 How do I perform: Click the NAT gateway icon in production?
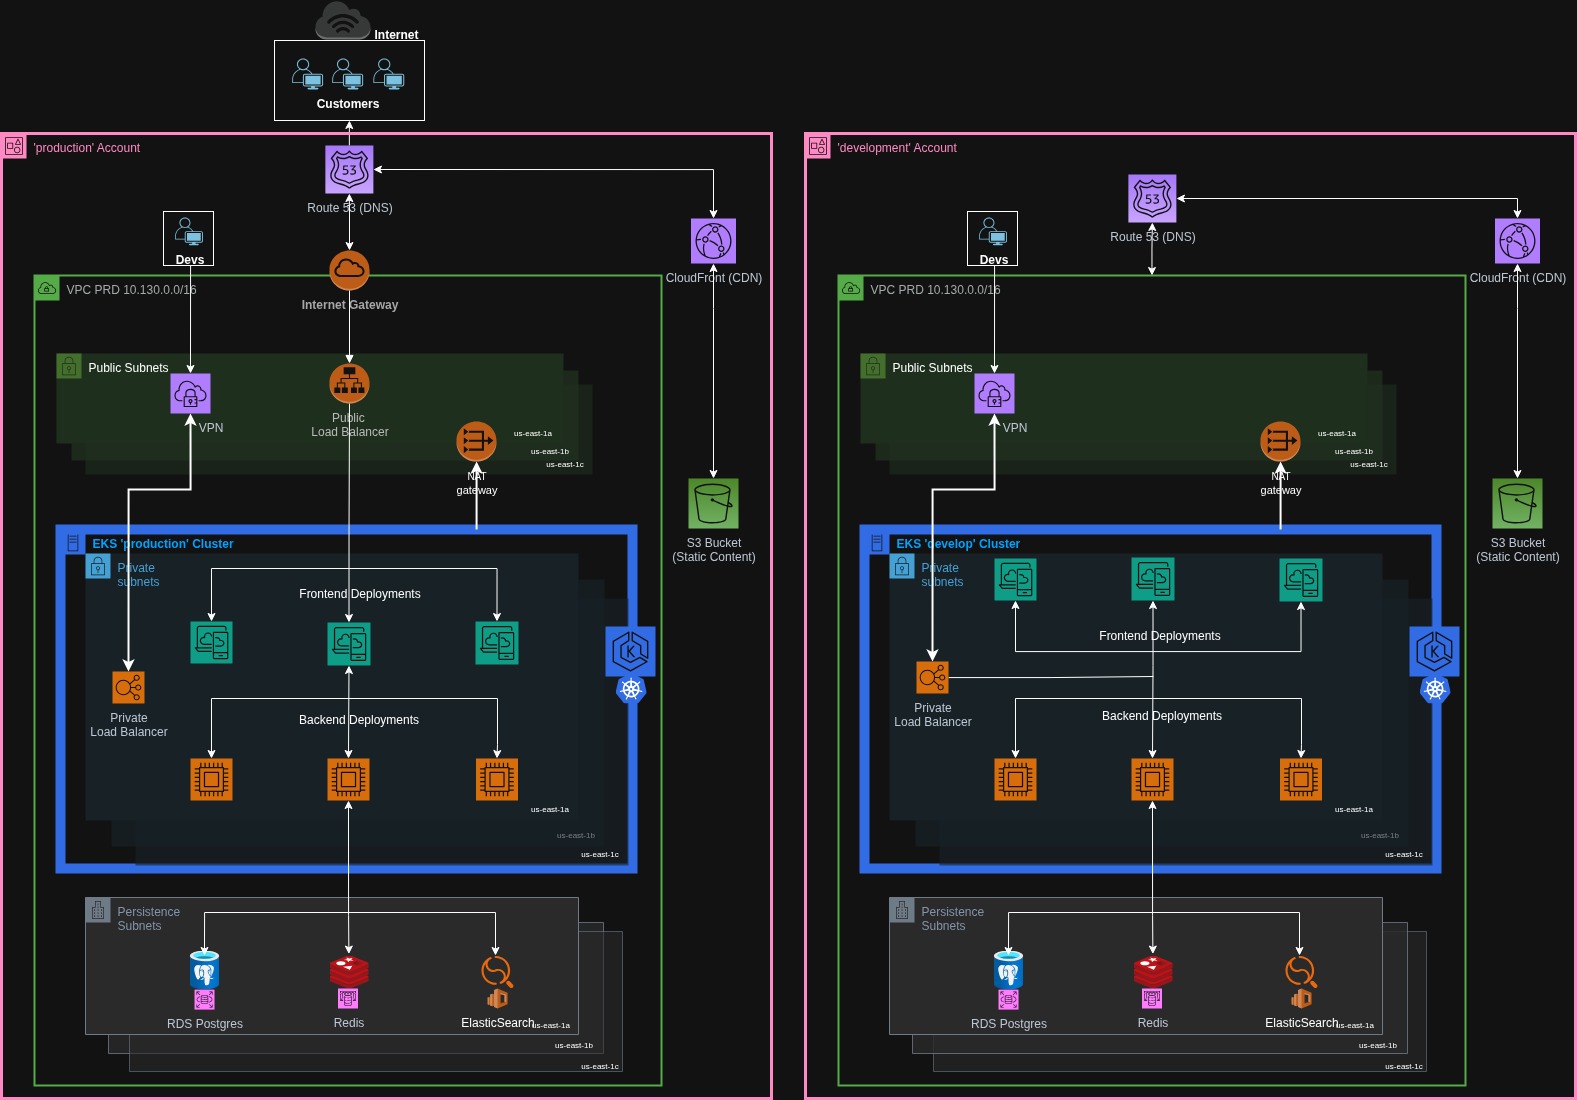pyautogui.click(x=476, y=441)
